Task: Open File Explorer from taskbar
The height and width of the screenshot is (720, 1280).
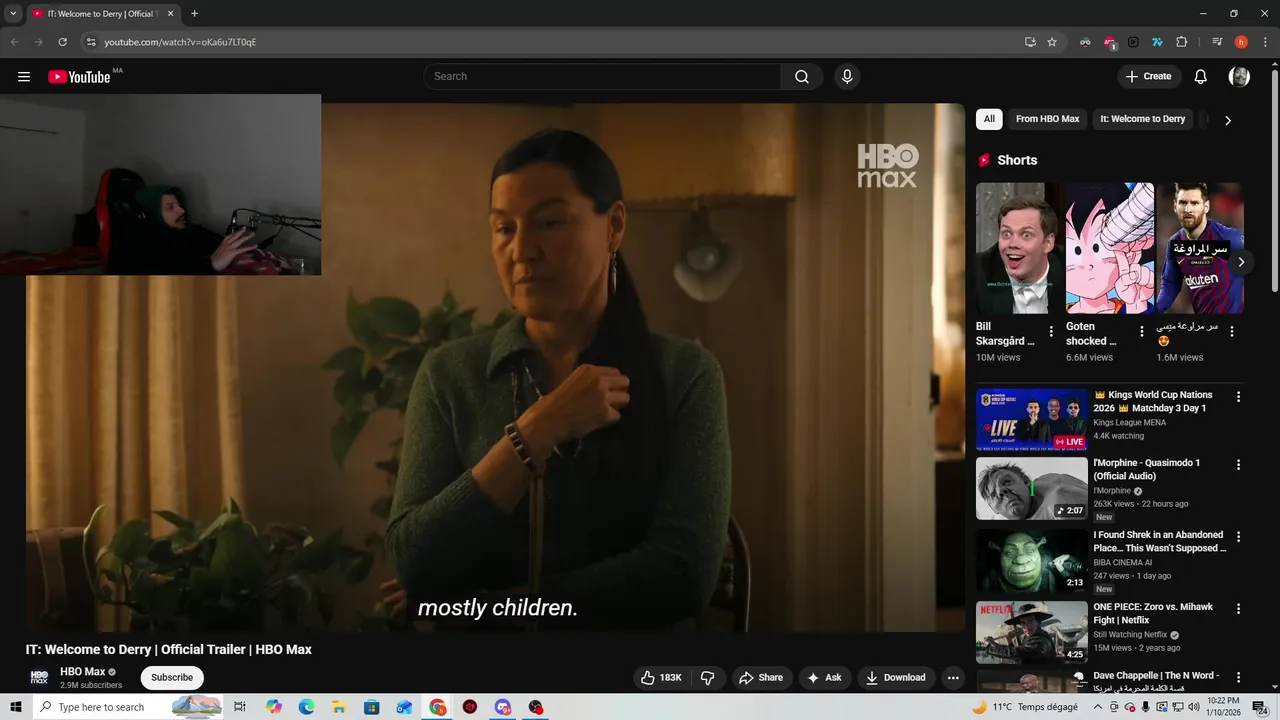Action: point(339,707)
